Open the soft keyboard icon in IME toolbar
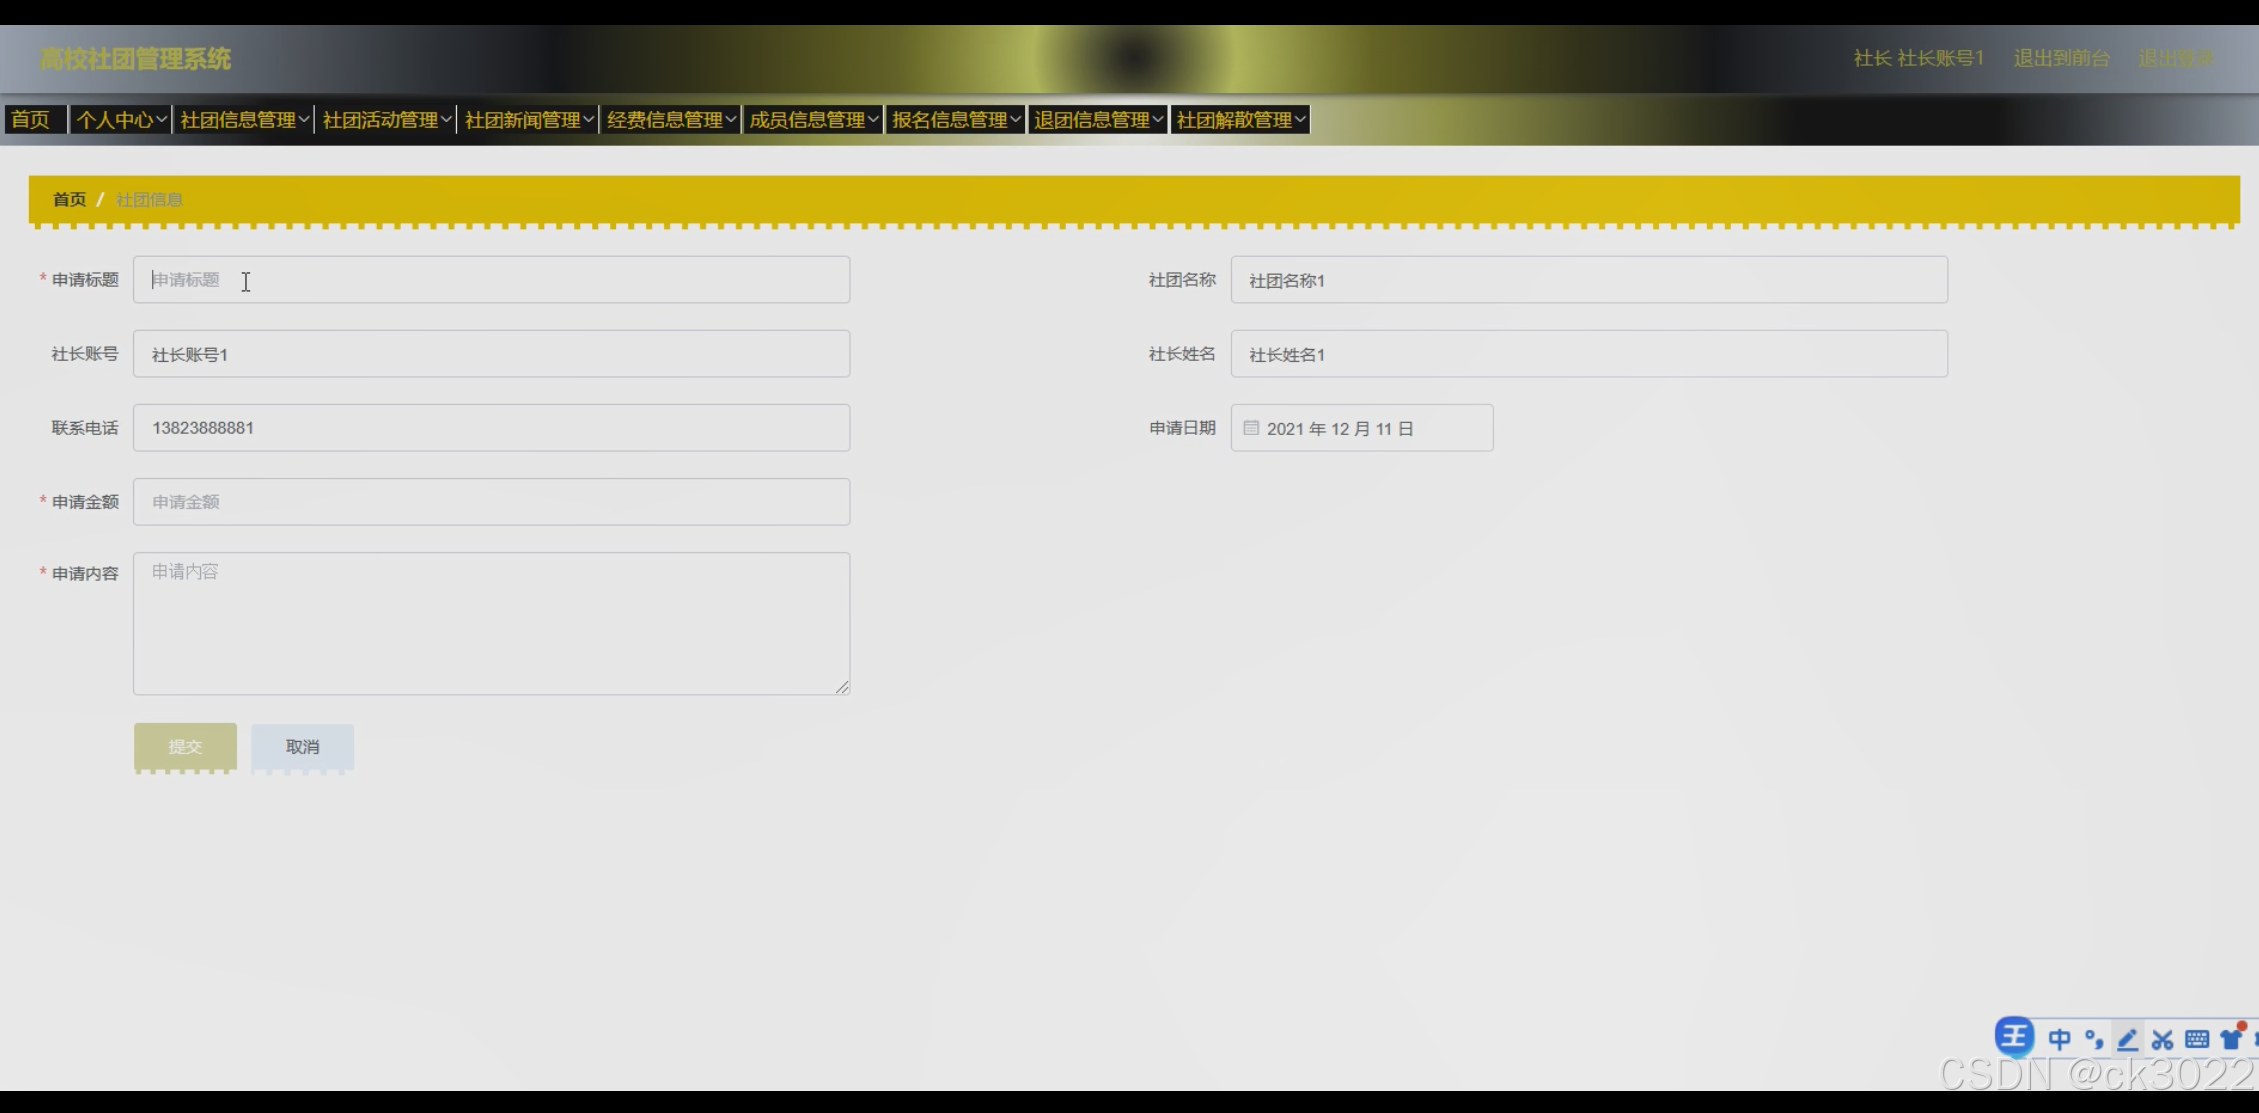Viewport: 2259px width, 1113px height. point(2197,1040)
